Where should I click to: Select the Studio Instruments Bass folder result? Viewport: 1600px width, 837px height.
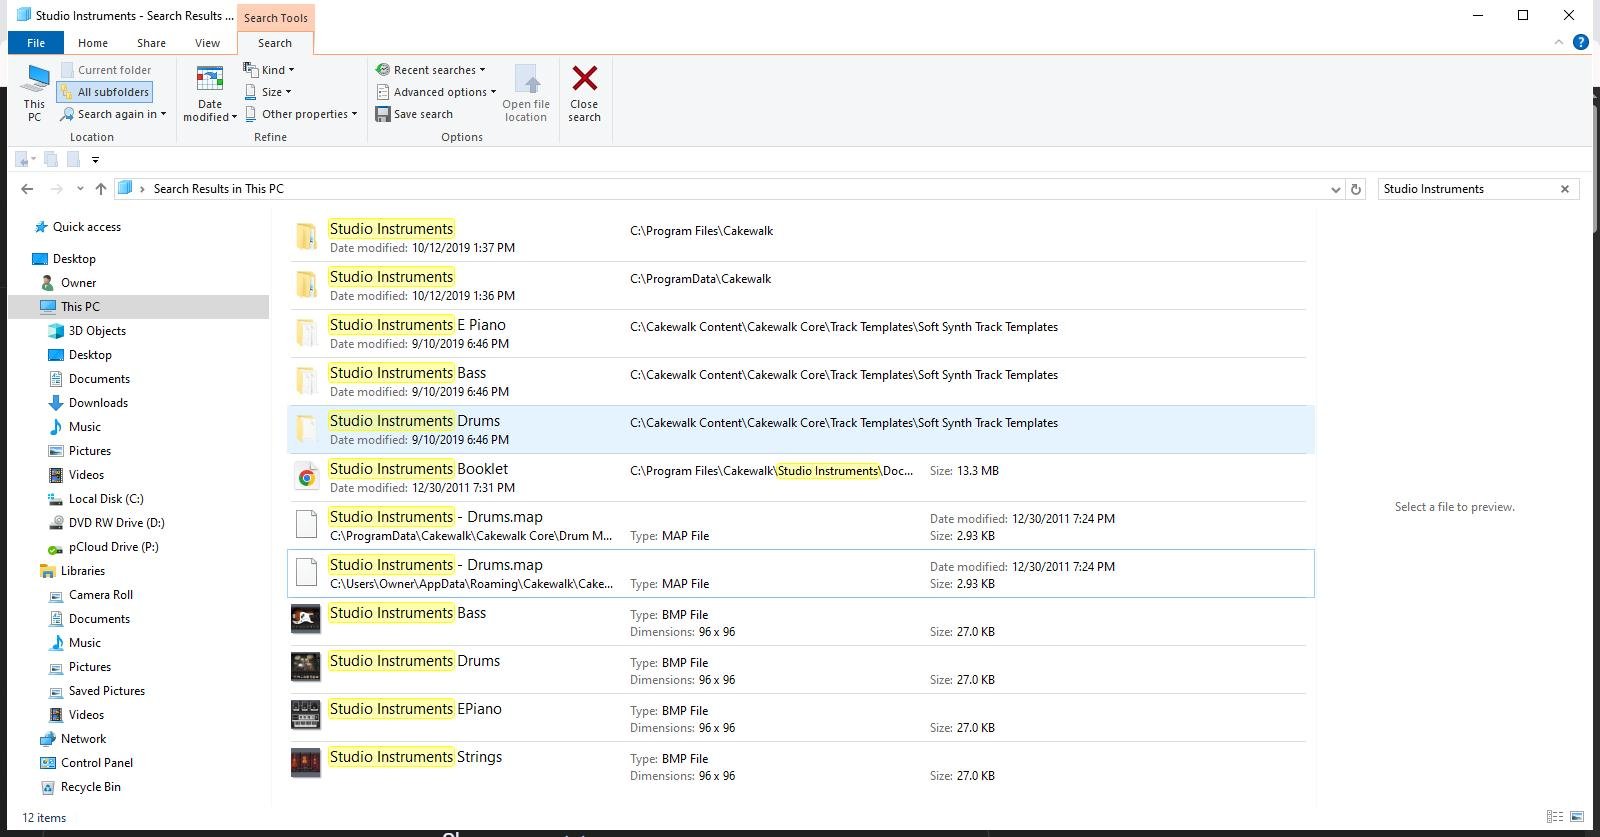801,382
